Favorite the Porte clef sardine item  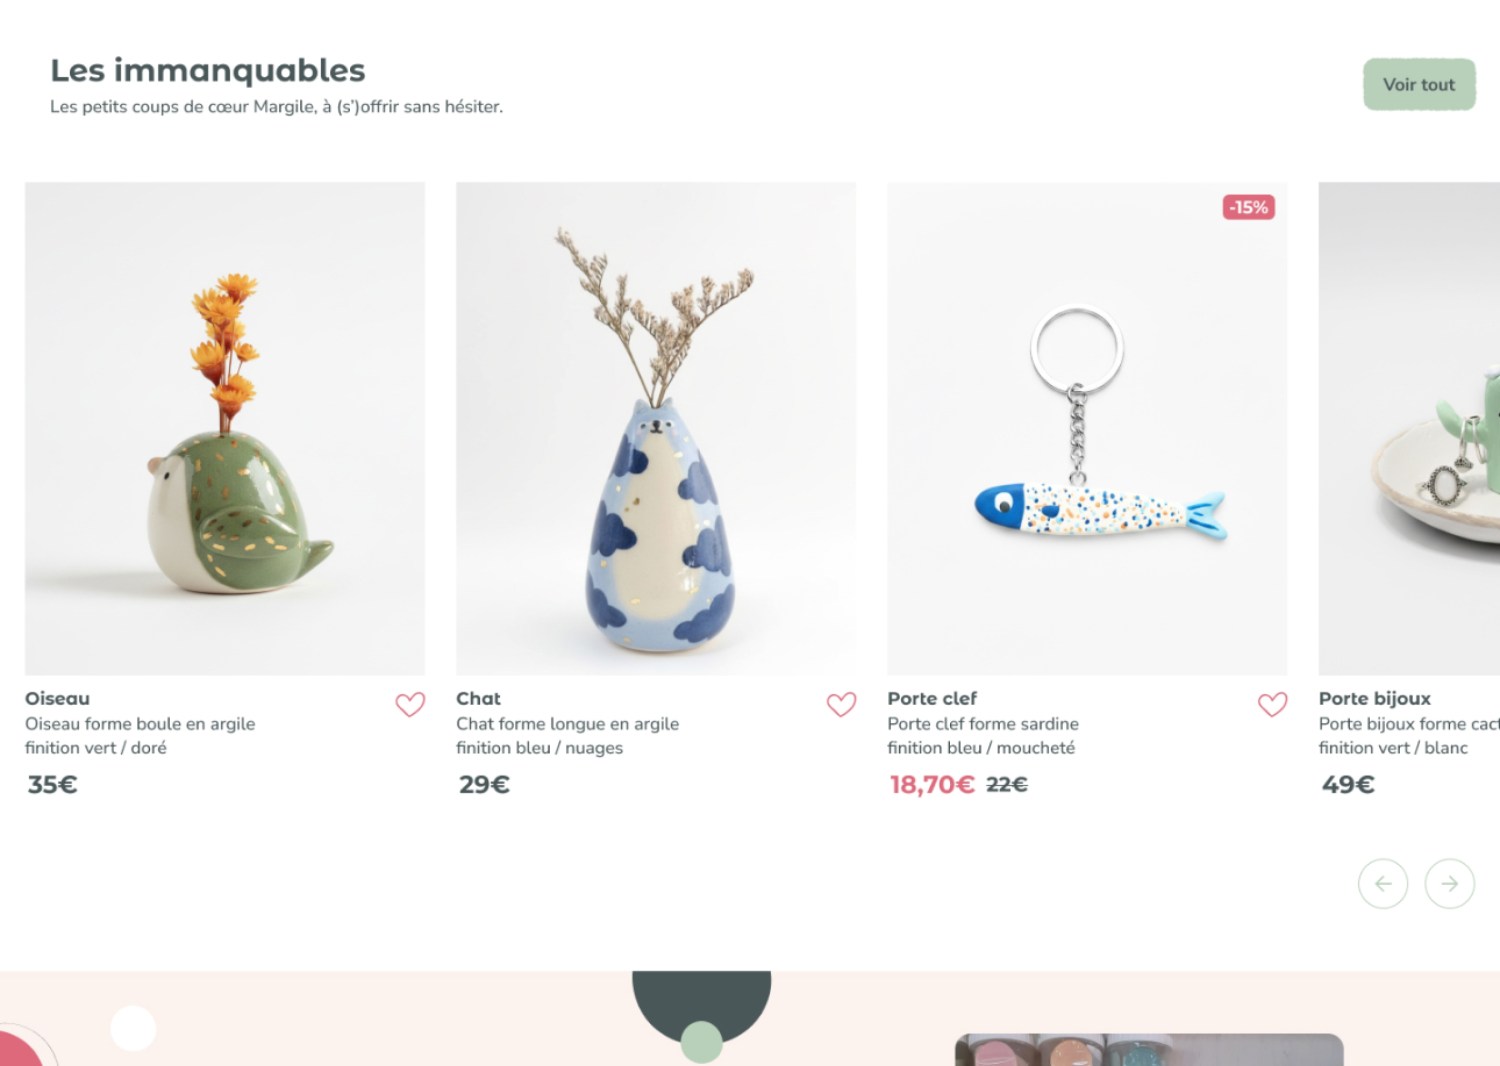pyautogui.click(x=1272, y=705)
